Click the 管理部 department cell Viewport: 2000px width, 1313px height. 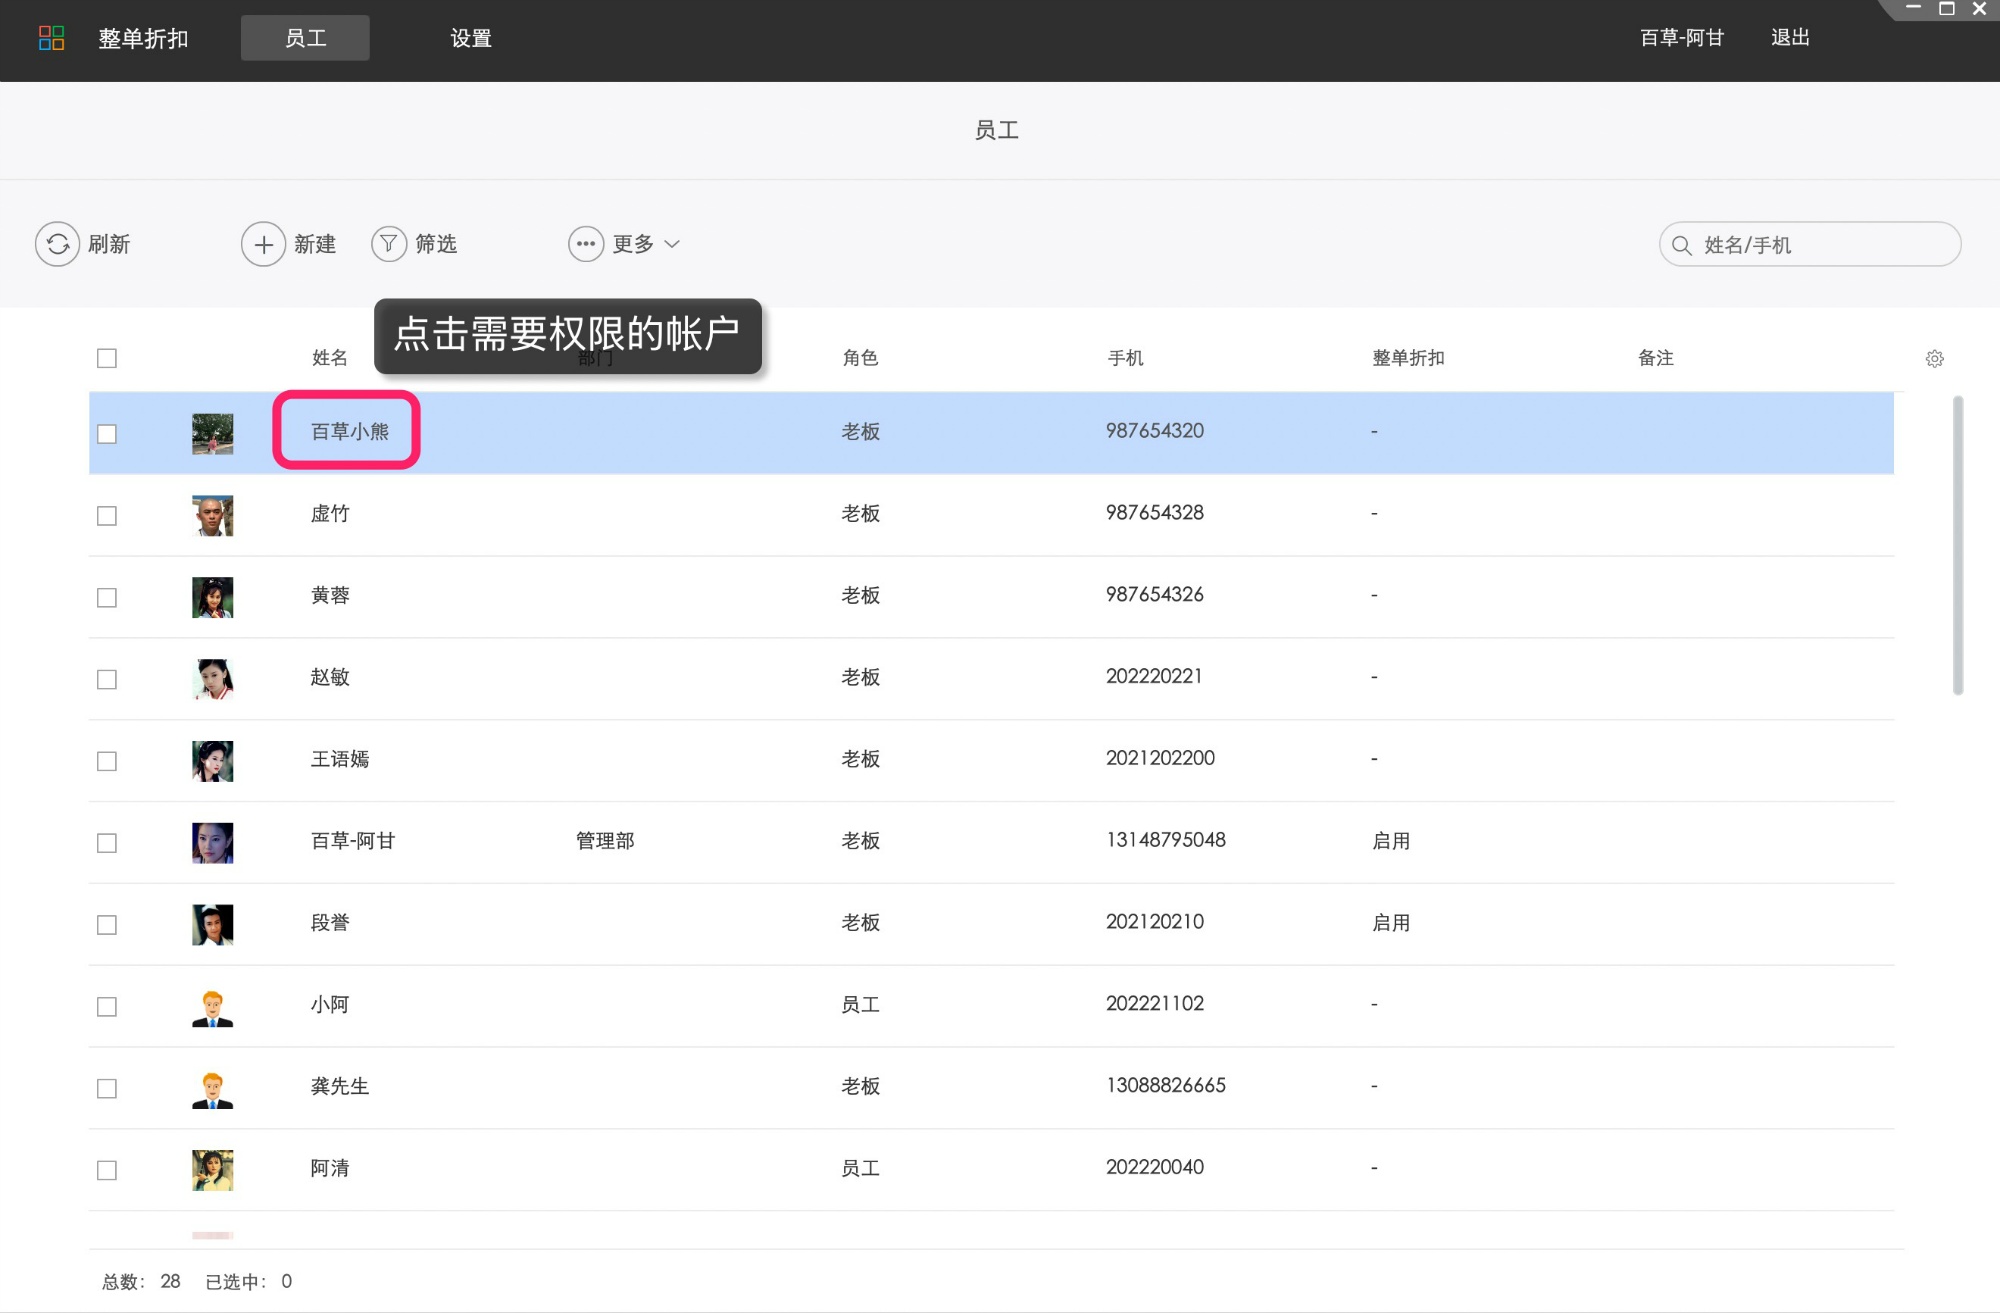(605, 840)
